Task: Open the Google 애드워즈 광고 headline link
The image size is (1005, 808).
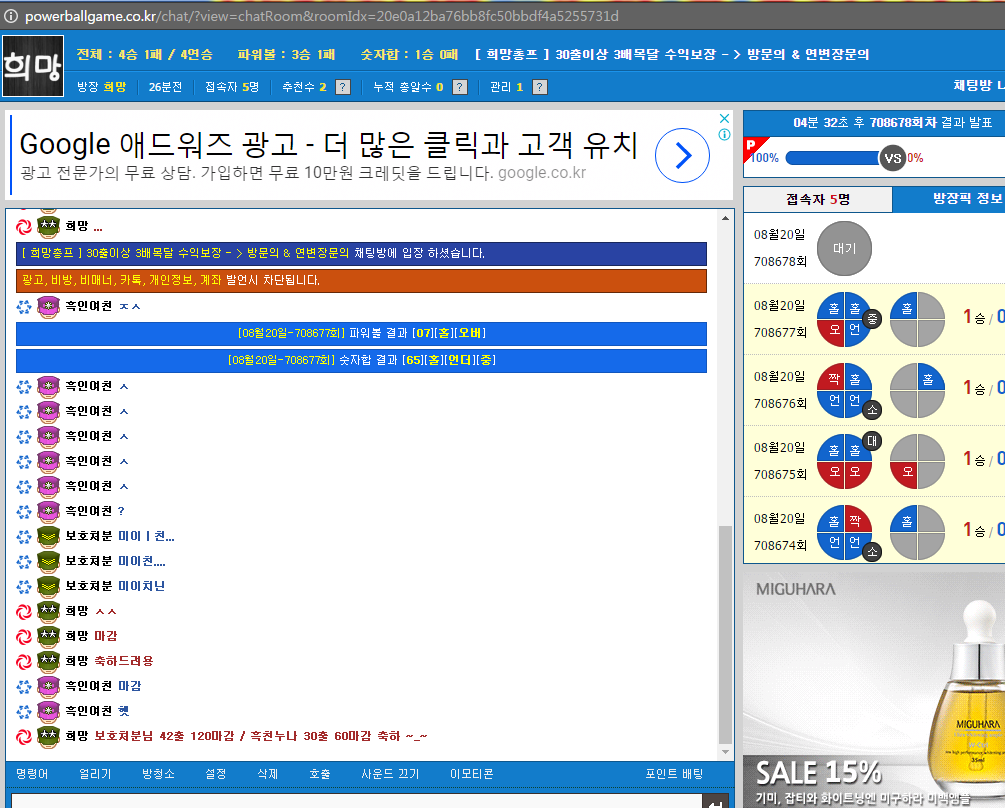Action: pos(328,145)
